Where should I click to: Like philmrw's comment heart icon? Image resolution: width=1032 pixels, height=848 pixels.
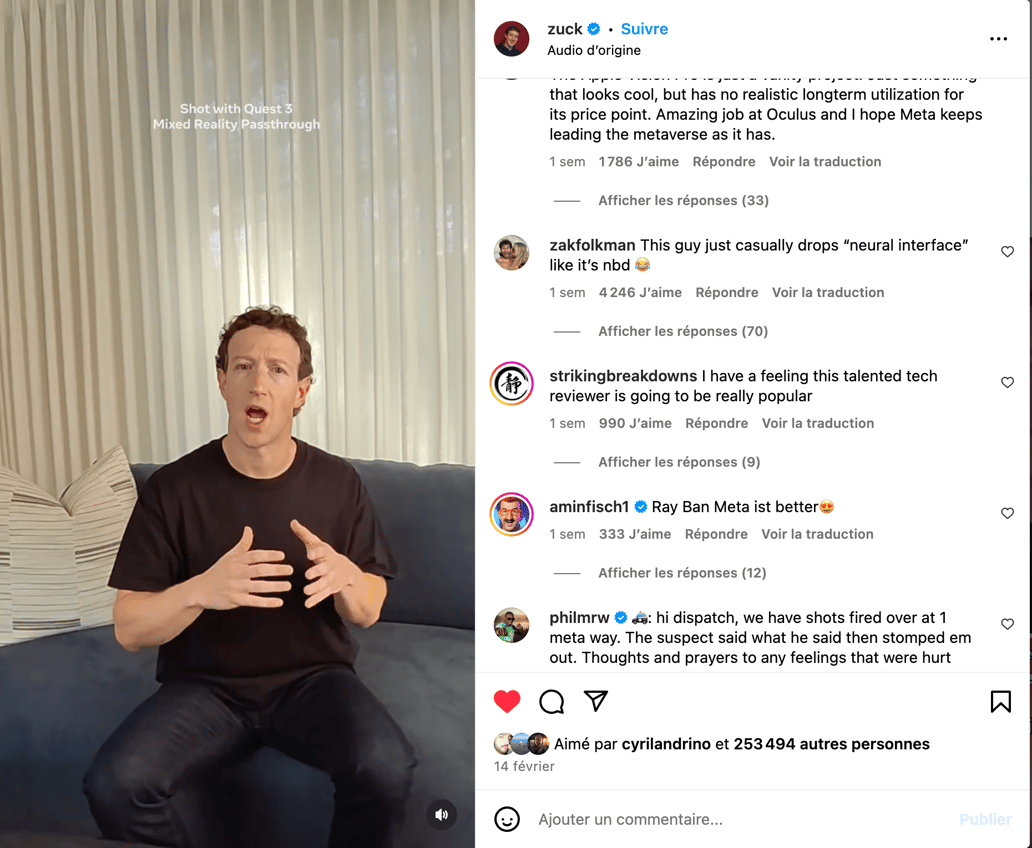[x=1007, y=623]
